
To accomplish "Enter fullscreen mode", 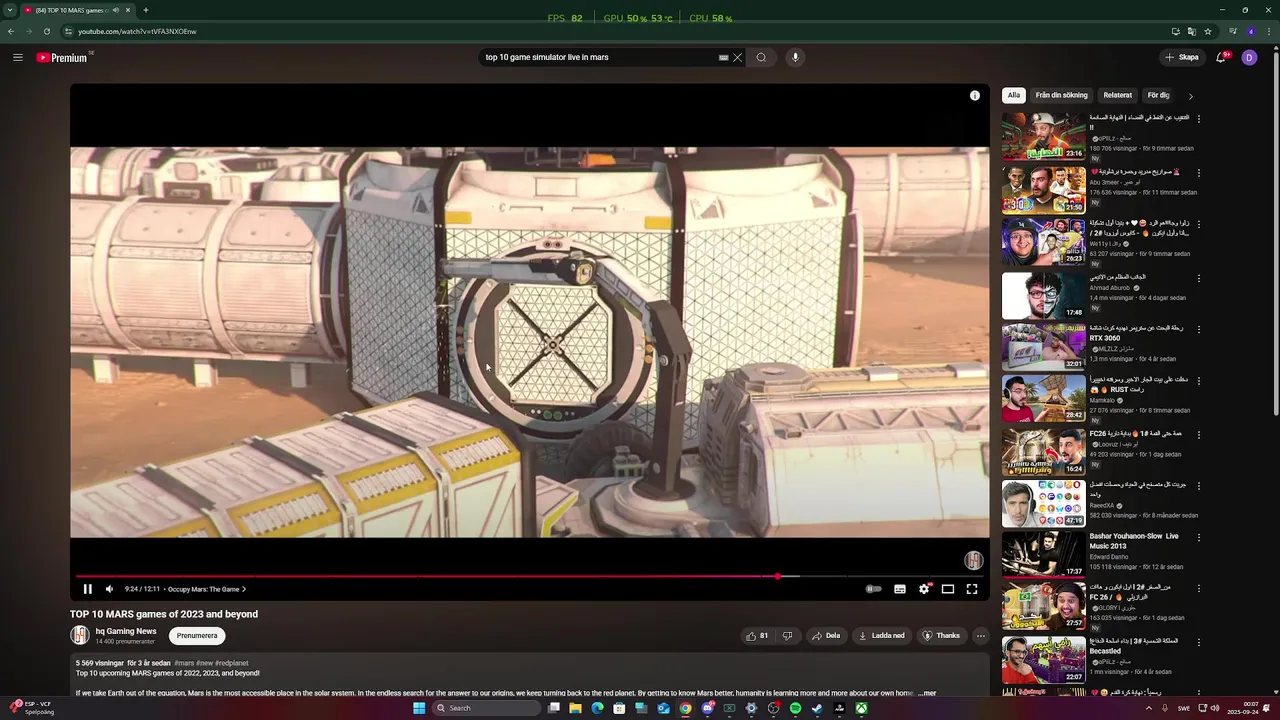I will [x=971, y=589].
